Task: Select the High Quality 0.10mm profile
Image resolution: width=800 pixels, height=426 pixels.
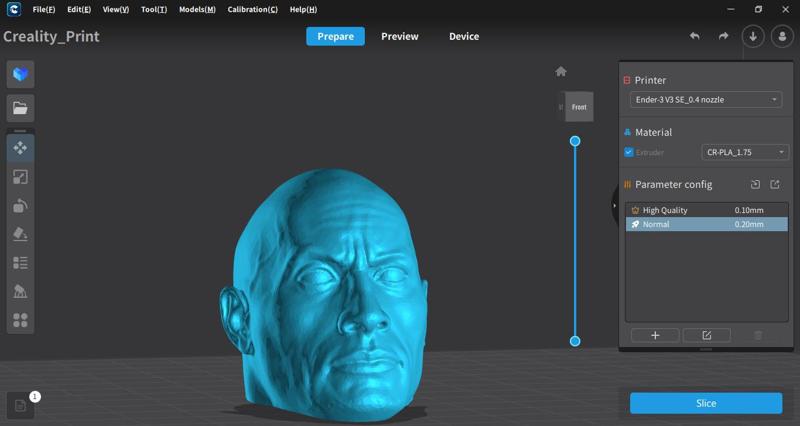Action: [x=707, y=210]
